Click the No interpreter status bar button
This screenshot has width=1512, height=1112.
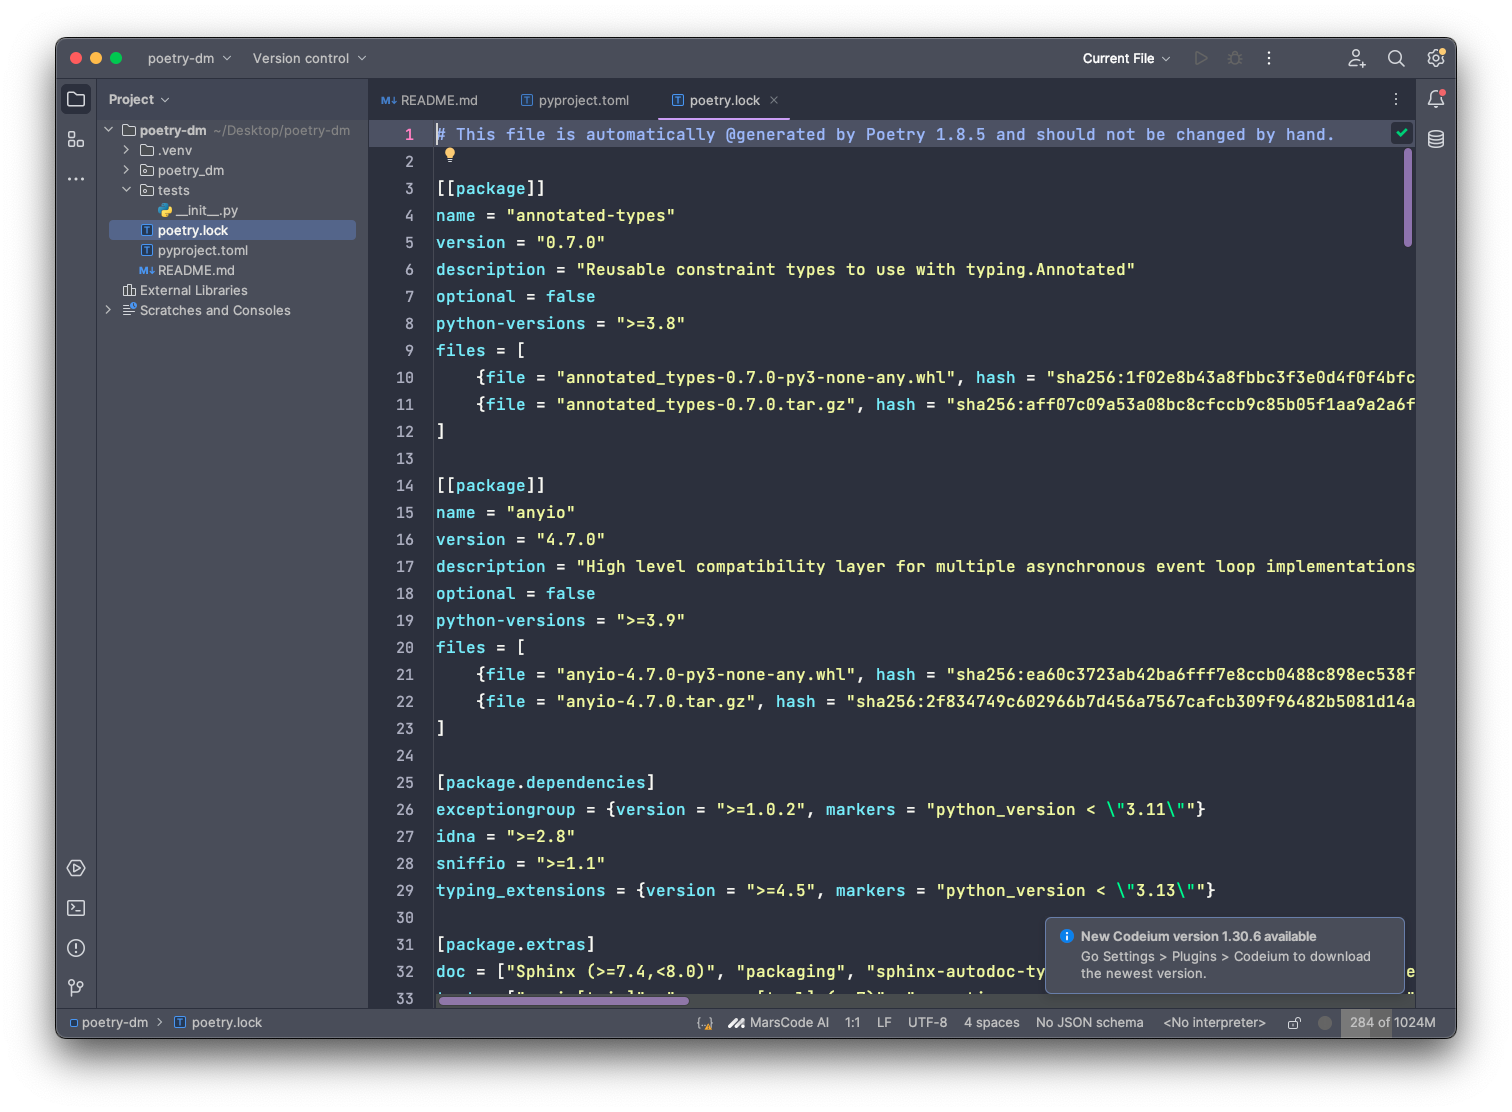tap(1214, 1023)
